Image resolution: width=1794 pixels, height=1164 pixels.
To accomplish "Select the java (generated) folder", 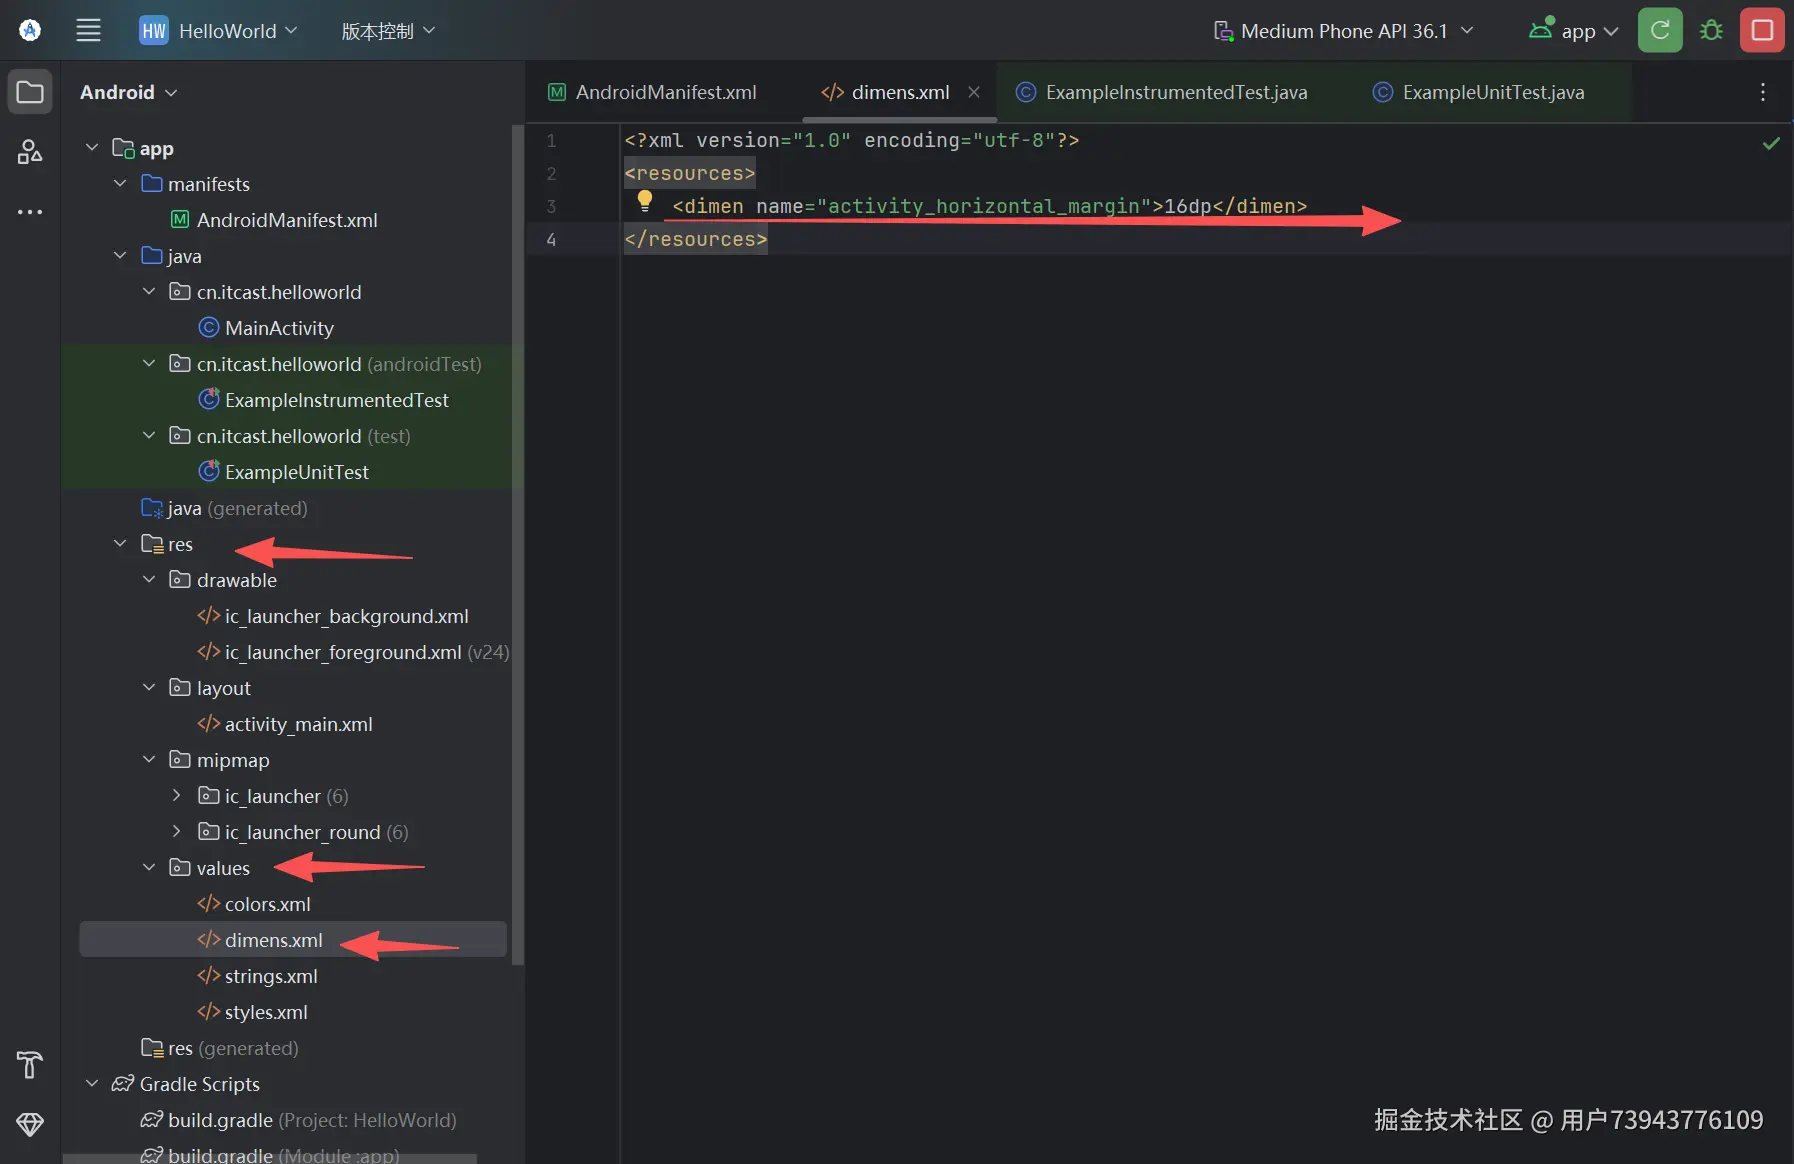I will 237,508.
